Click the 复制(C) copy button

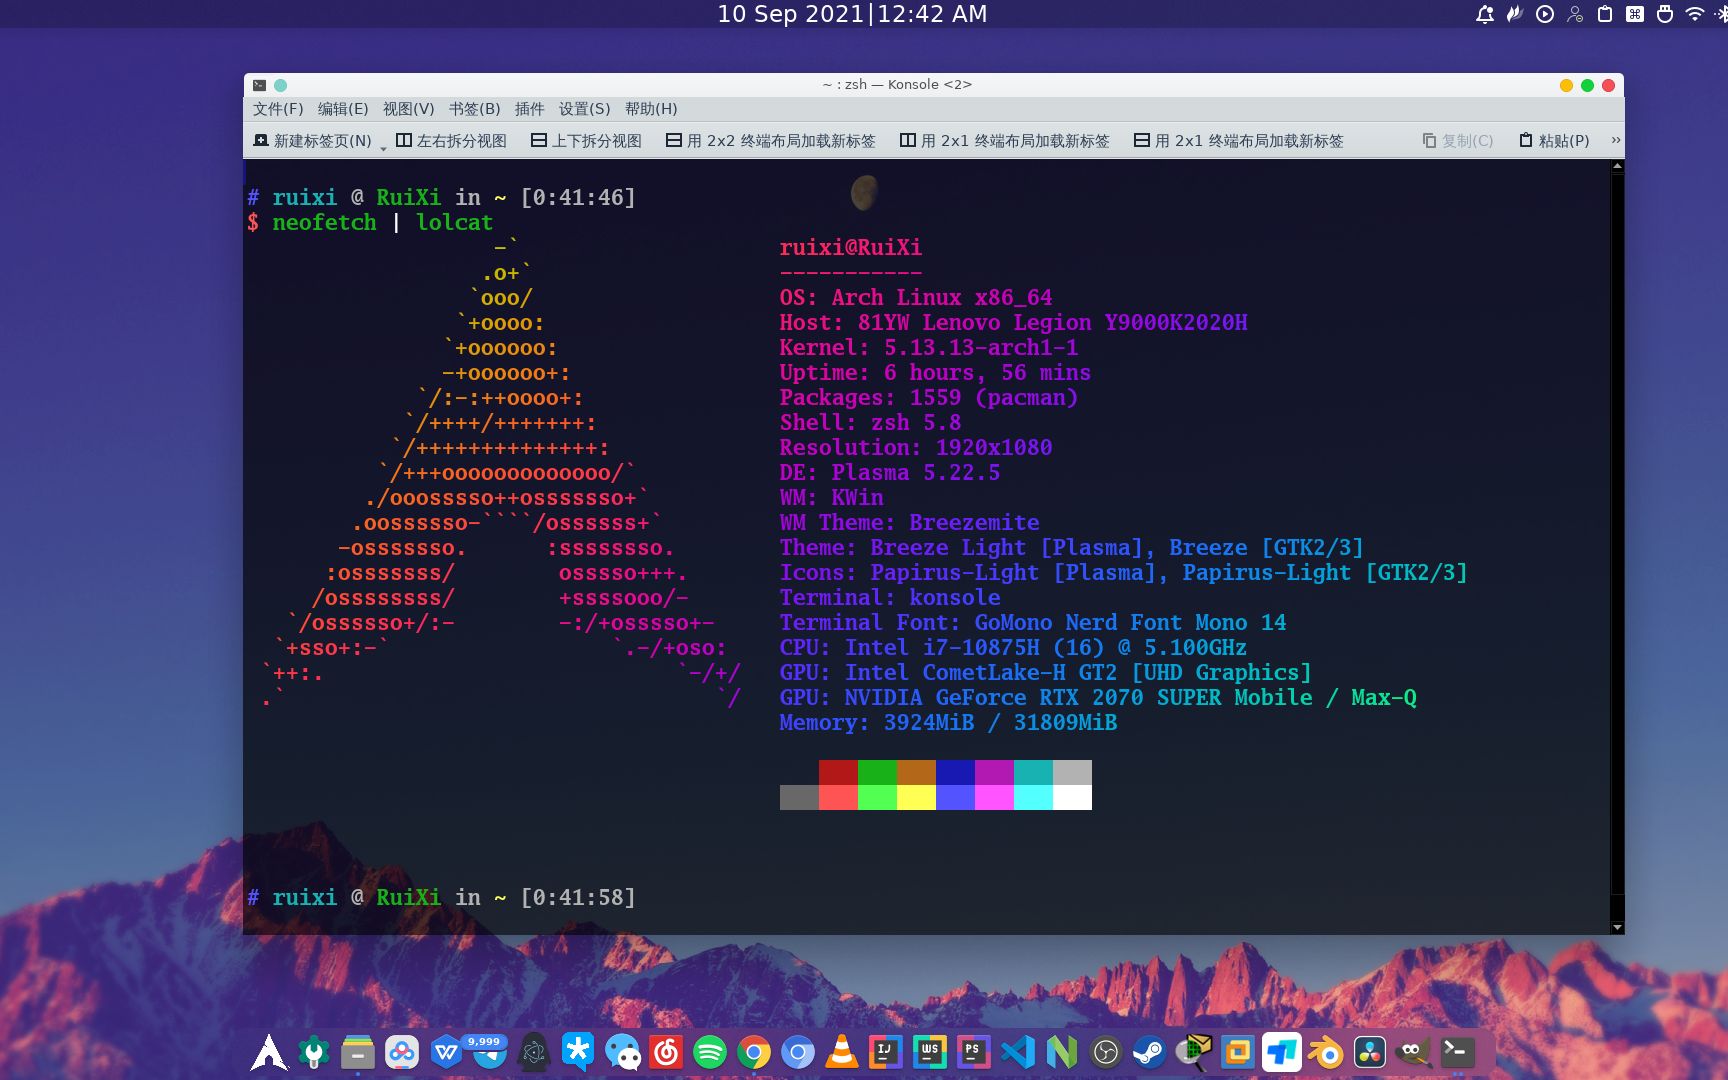(x=1458, y=141)
